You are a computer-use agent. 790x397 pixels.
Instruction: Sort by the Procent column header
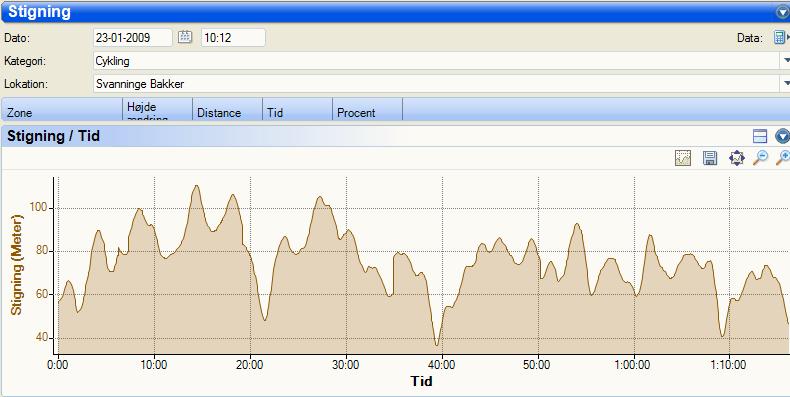point(368,109)
